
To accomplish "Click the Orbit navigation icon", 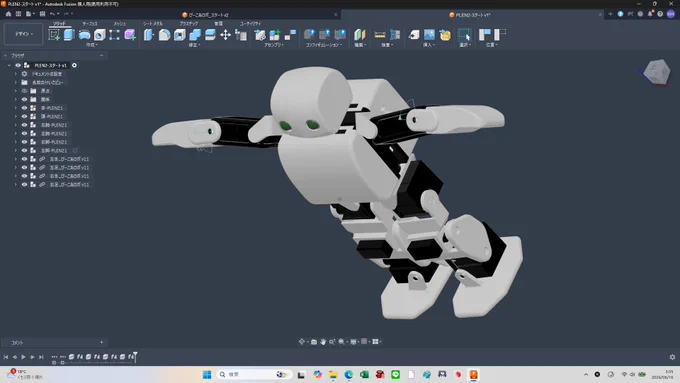I will point(302,342).
